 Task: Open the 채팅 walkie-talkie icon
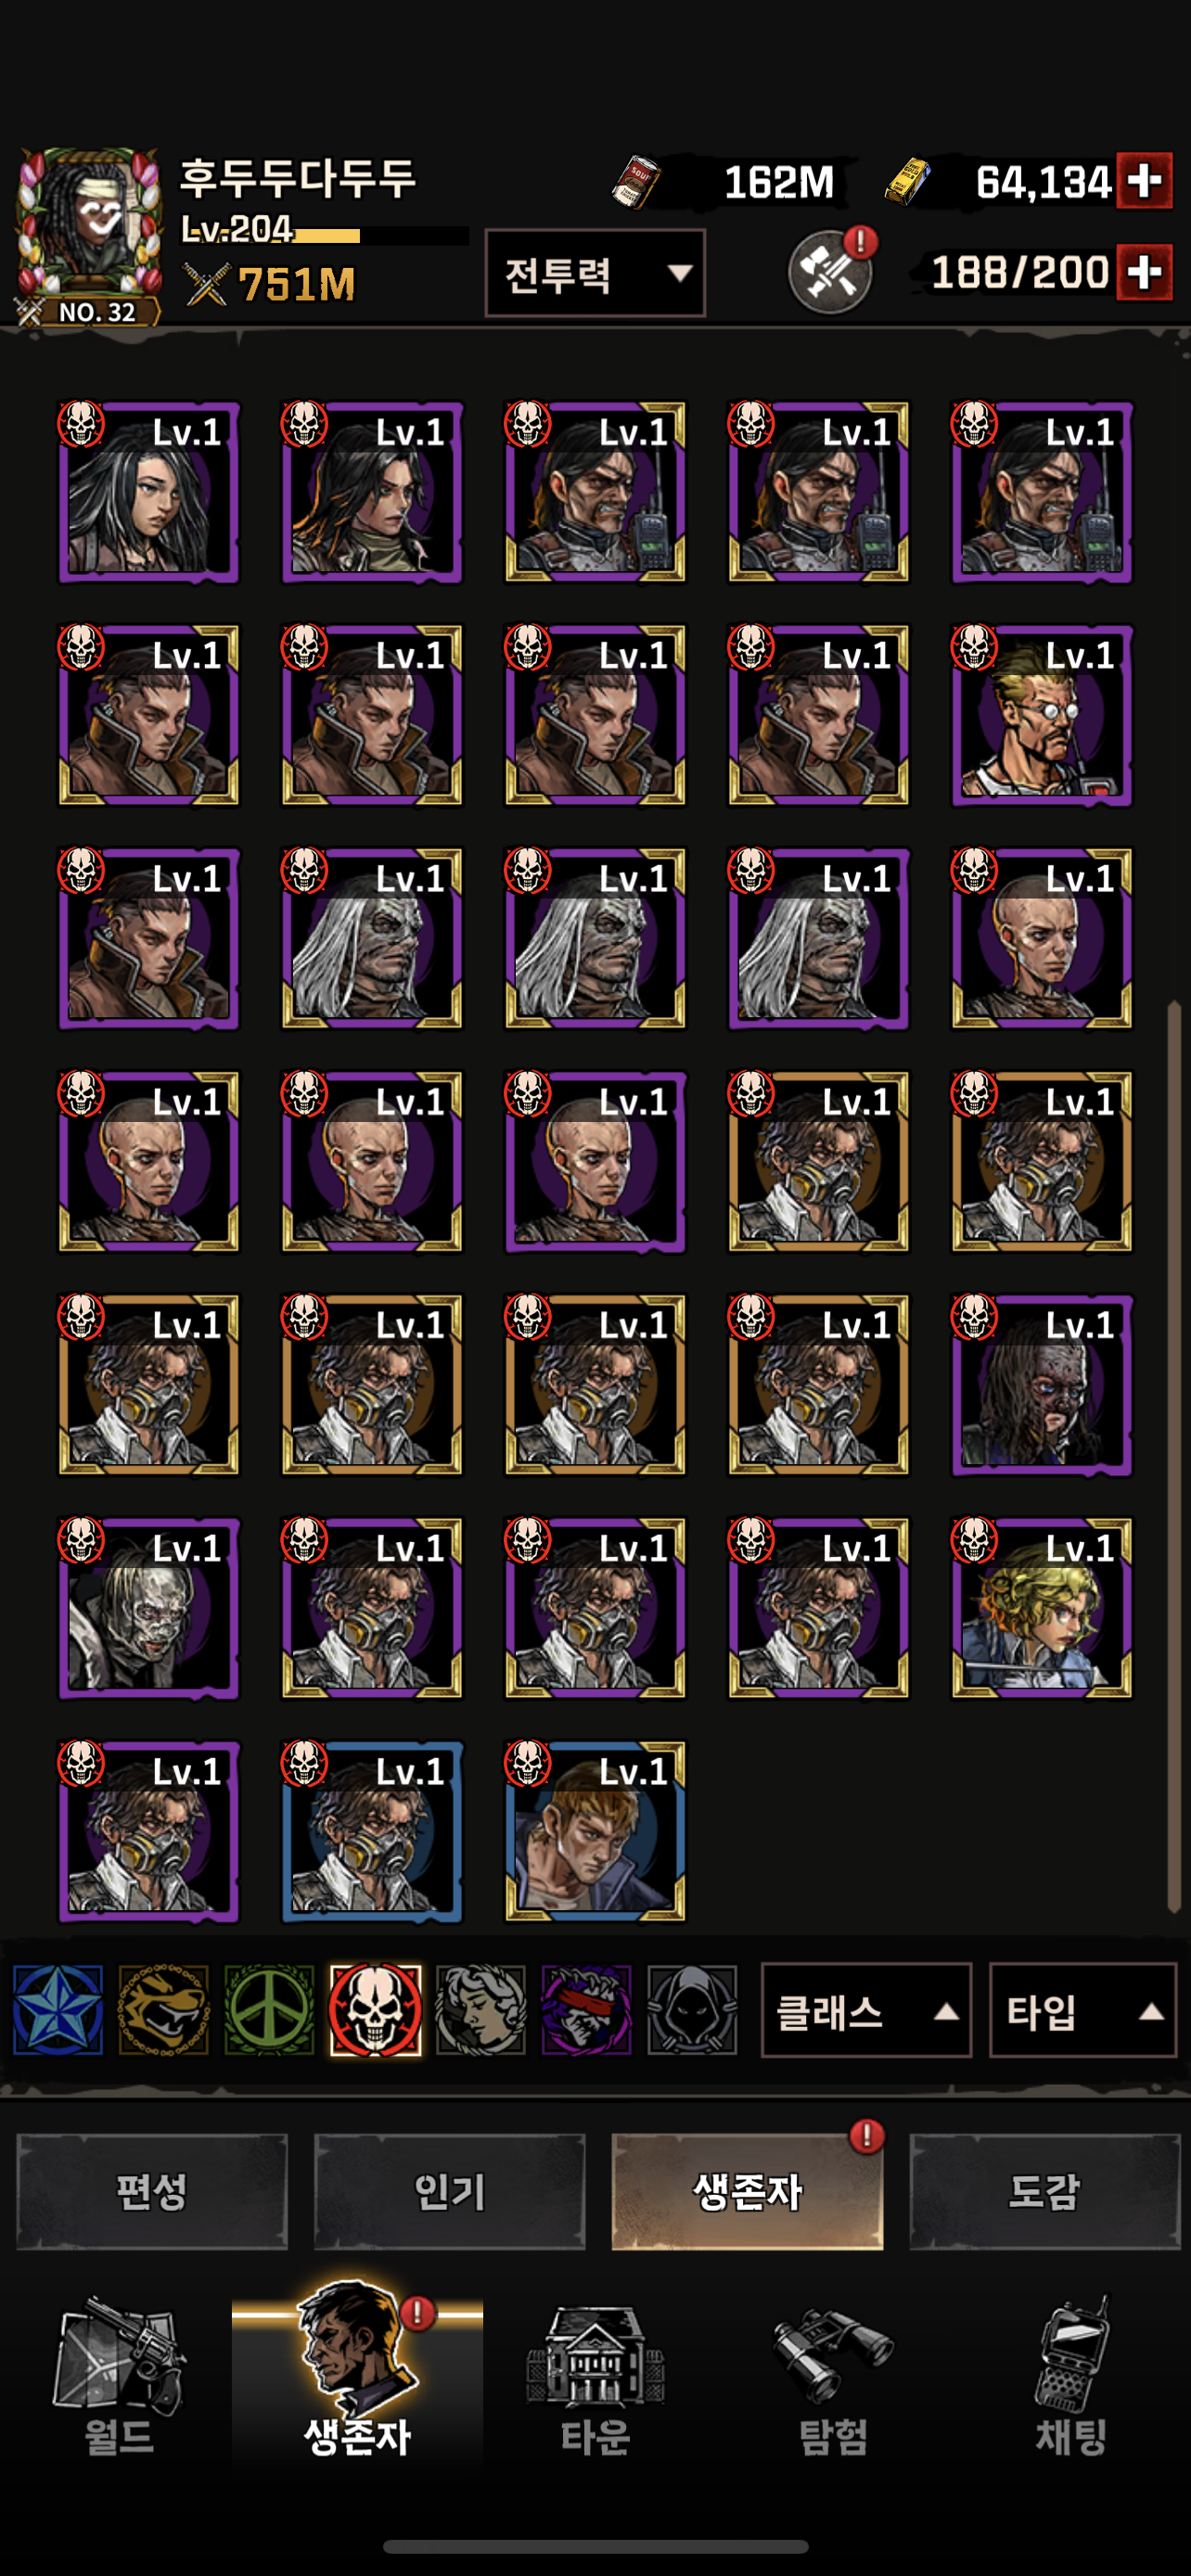(x=1071, y=2378)
